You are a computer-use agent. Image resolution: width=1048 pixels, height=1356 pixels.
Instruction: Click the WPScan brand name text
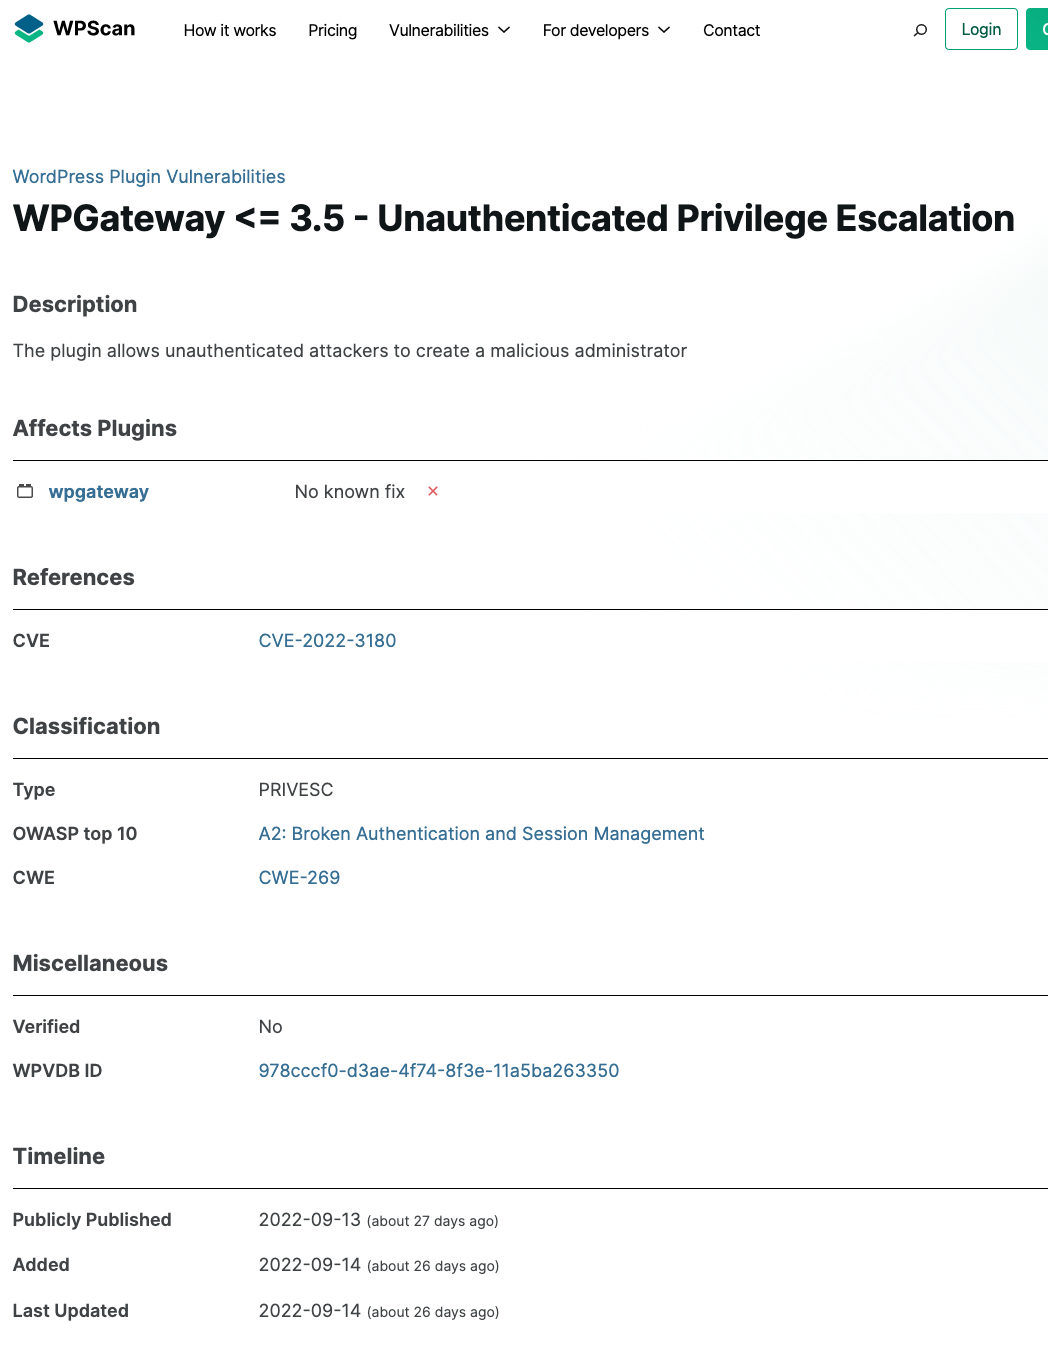[x=94, y=29]
